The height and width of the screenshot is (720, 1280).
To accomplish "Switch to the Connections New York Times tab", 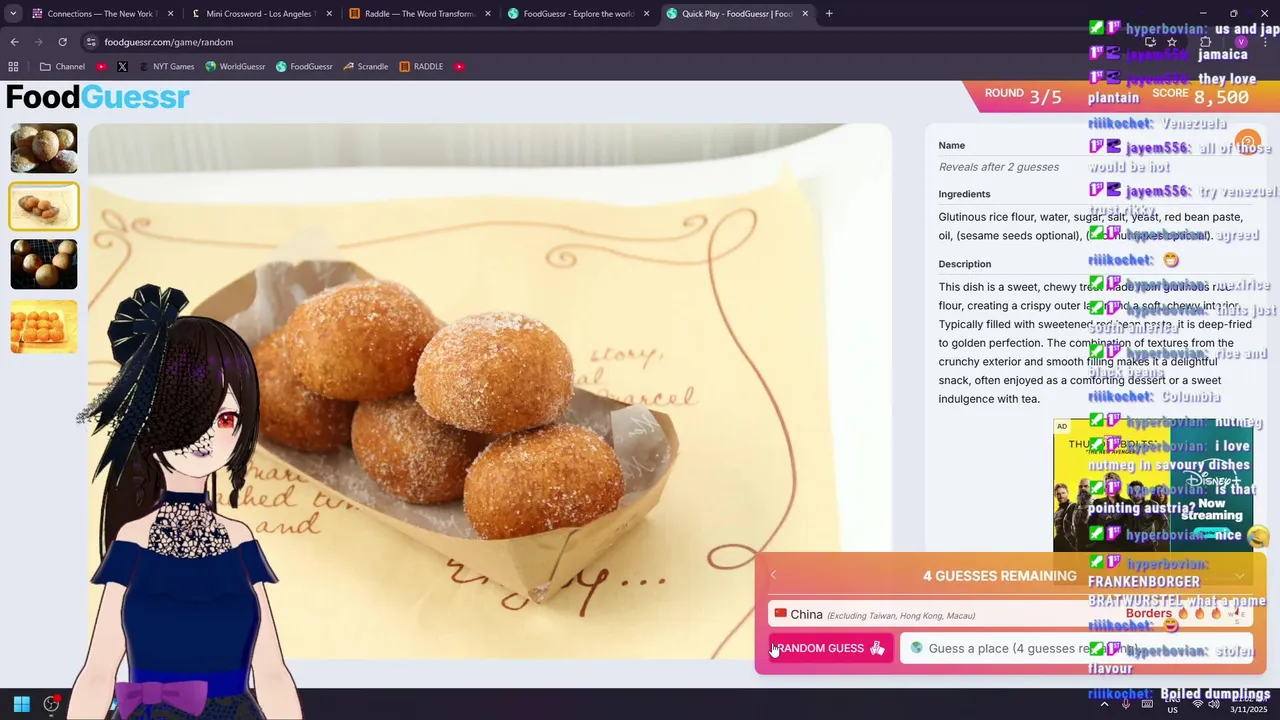I will (103, 14).
